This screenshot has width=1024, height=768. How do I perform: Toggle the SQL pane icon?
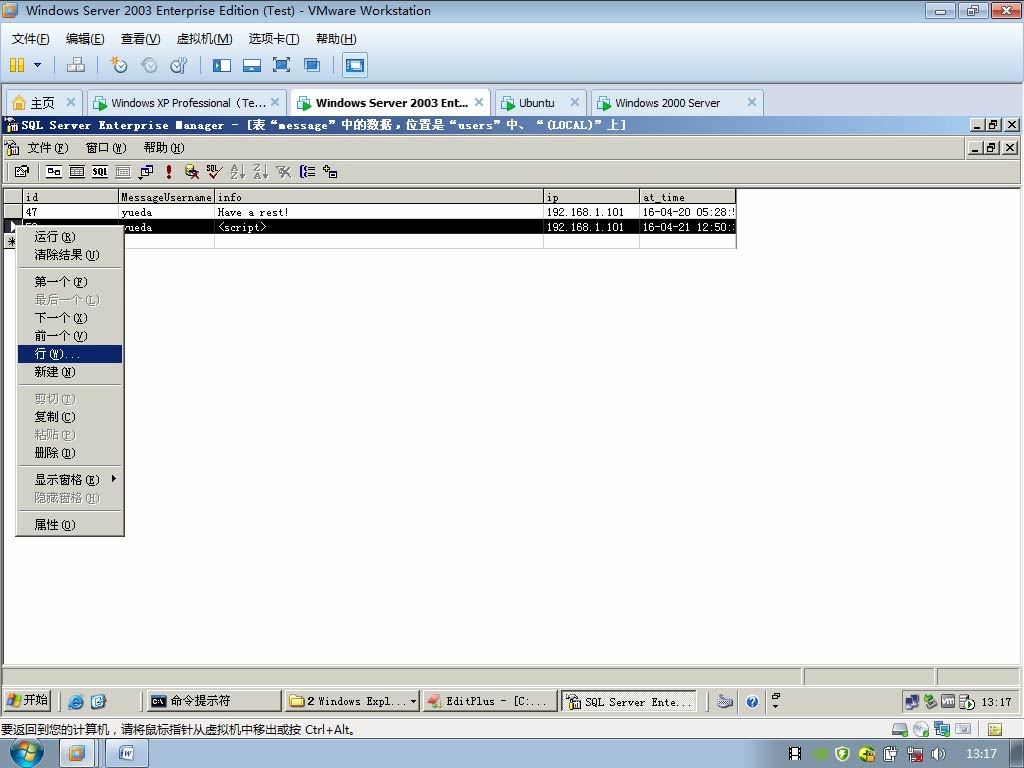100,172
